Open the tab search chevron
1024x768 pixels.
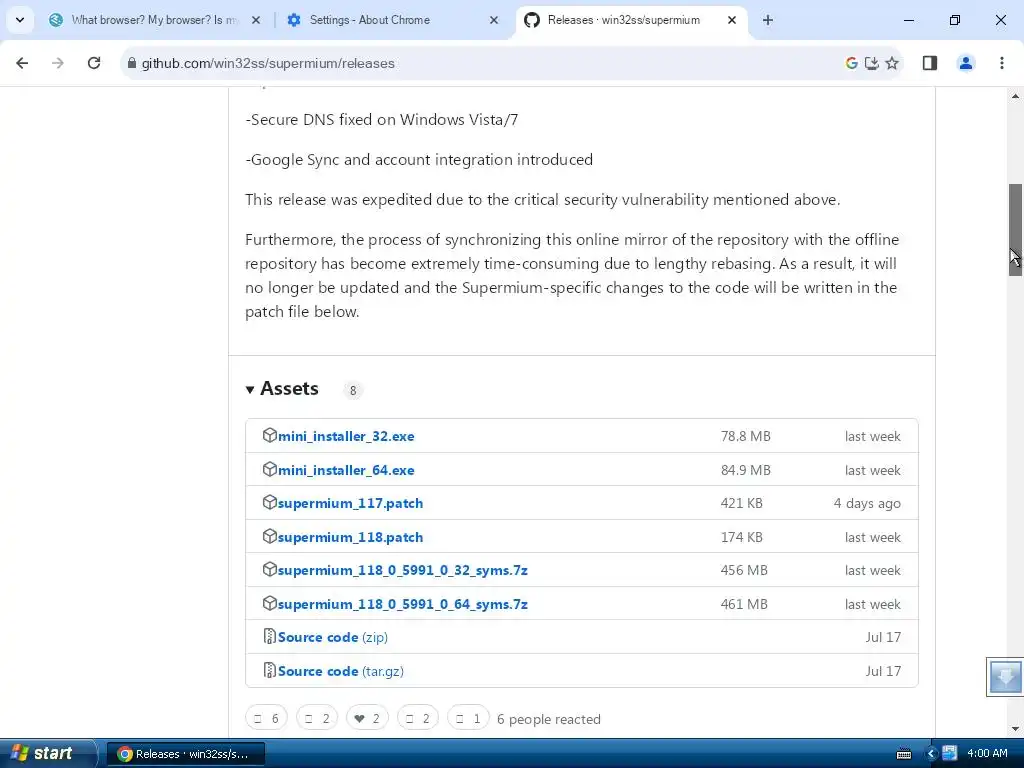(x=20, y=20)
